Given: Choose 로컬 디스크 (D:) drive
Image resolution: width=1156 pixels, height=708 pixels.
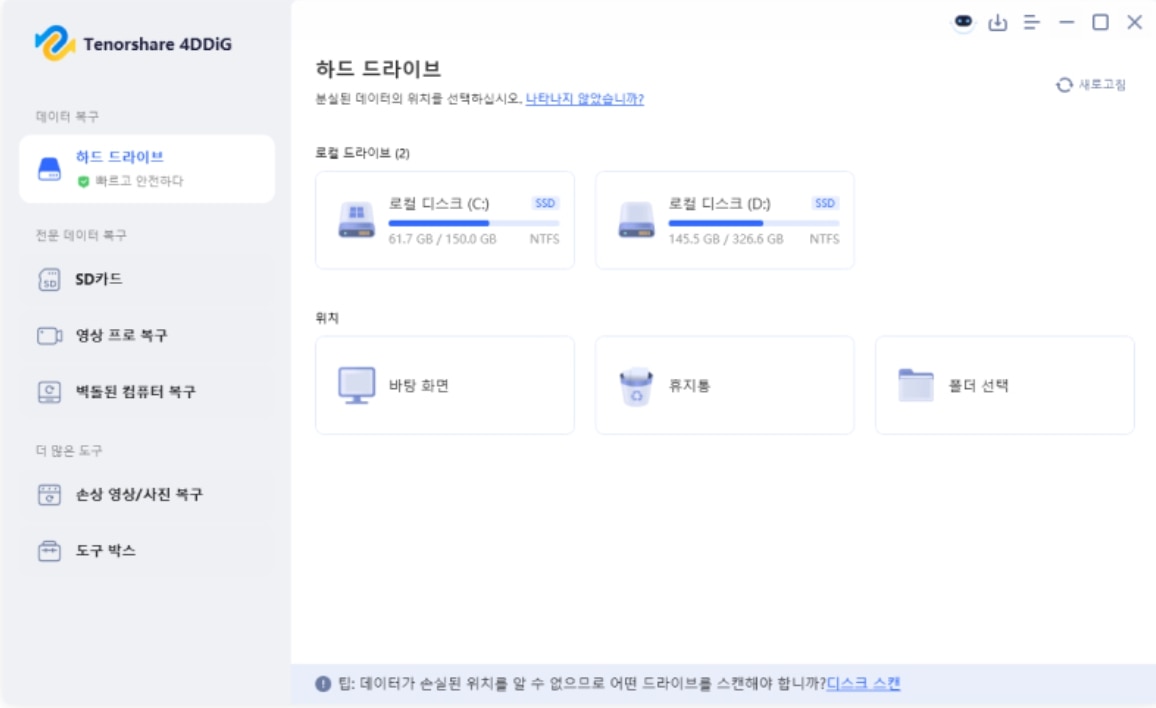Looking at the screenshot, I should (725, 220).
